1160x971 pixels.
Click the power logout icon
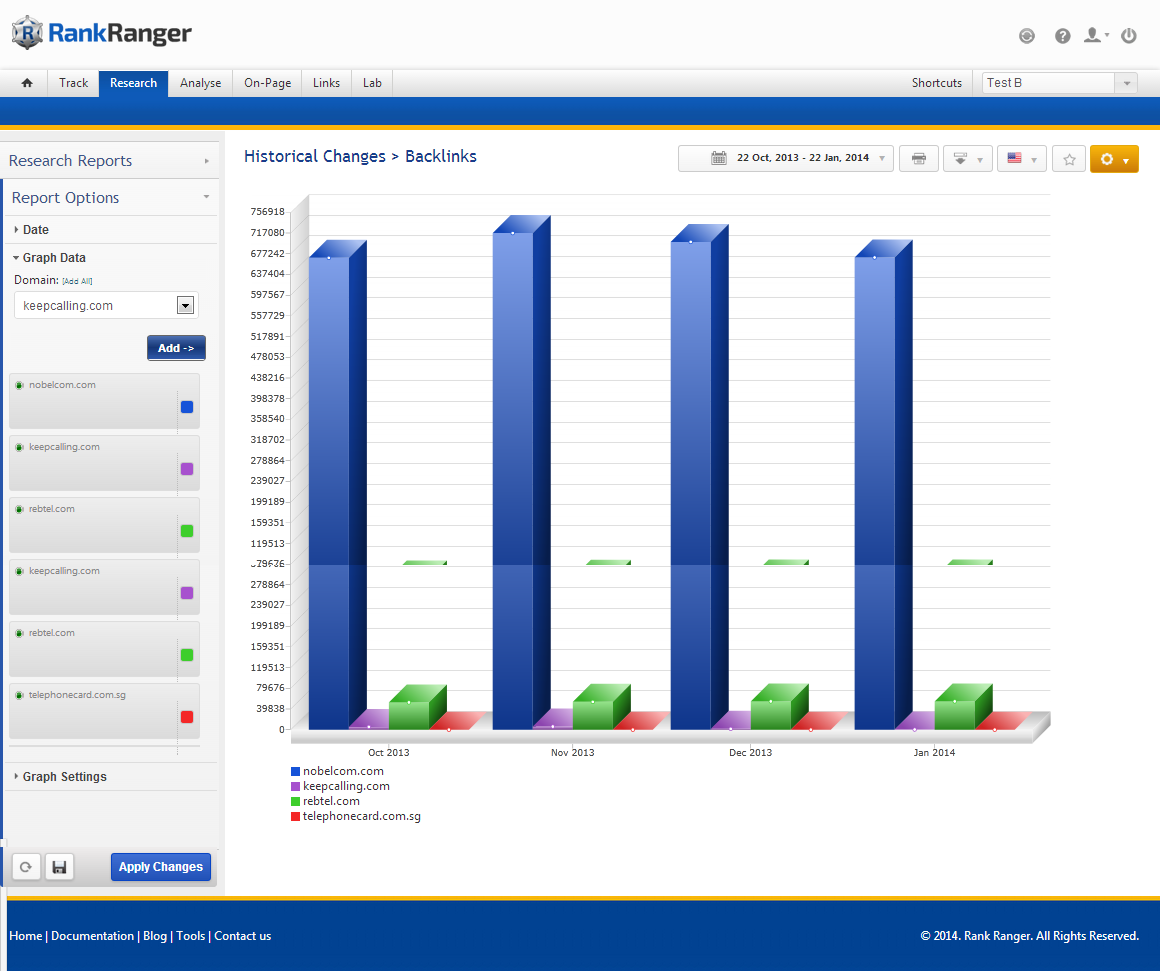pyautogui.click(x=1129, y=36)
